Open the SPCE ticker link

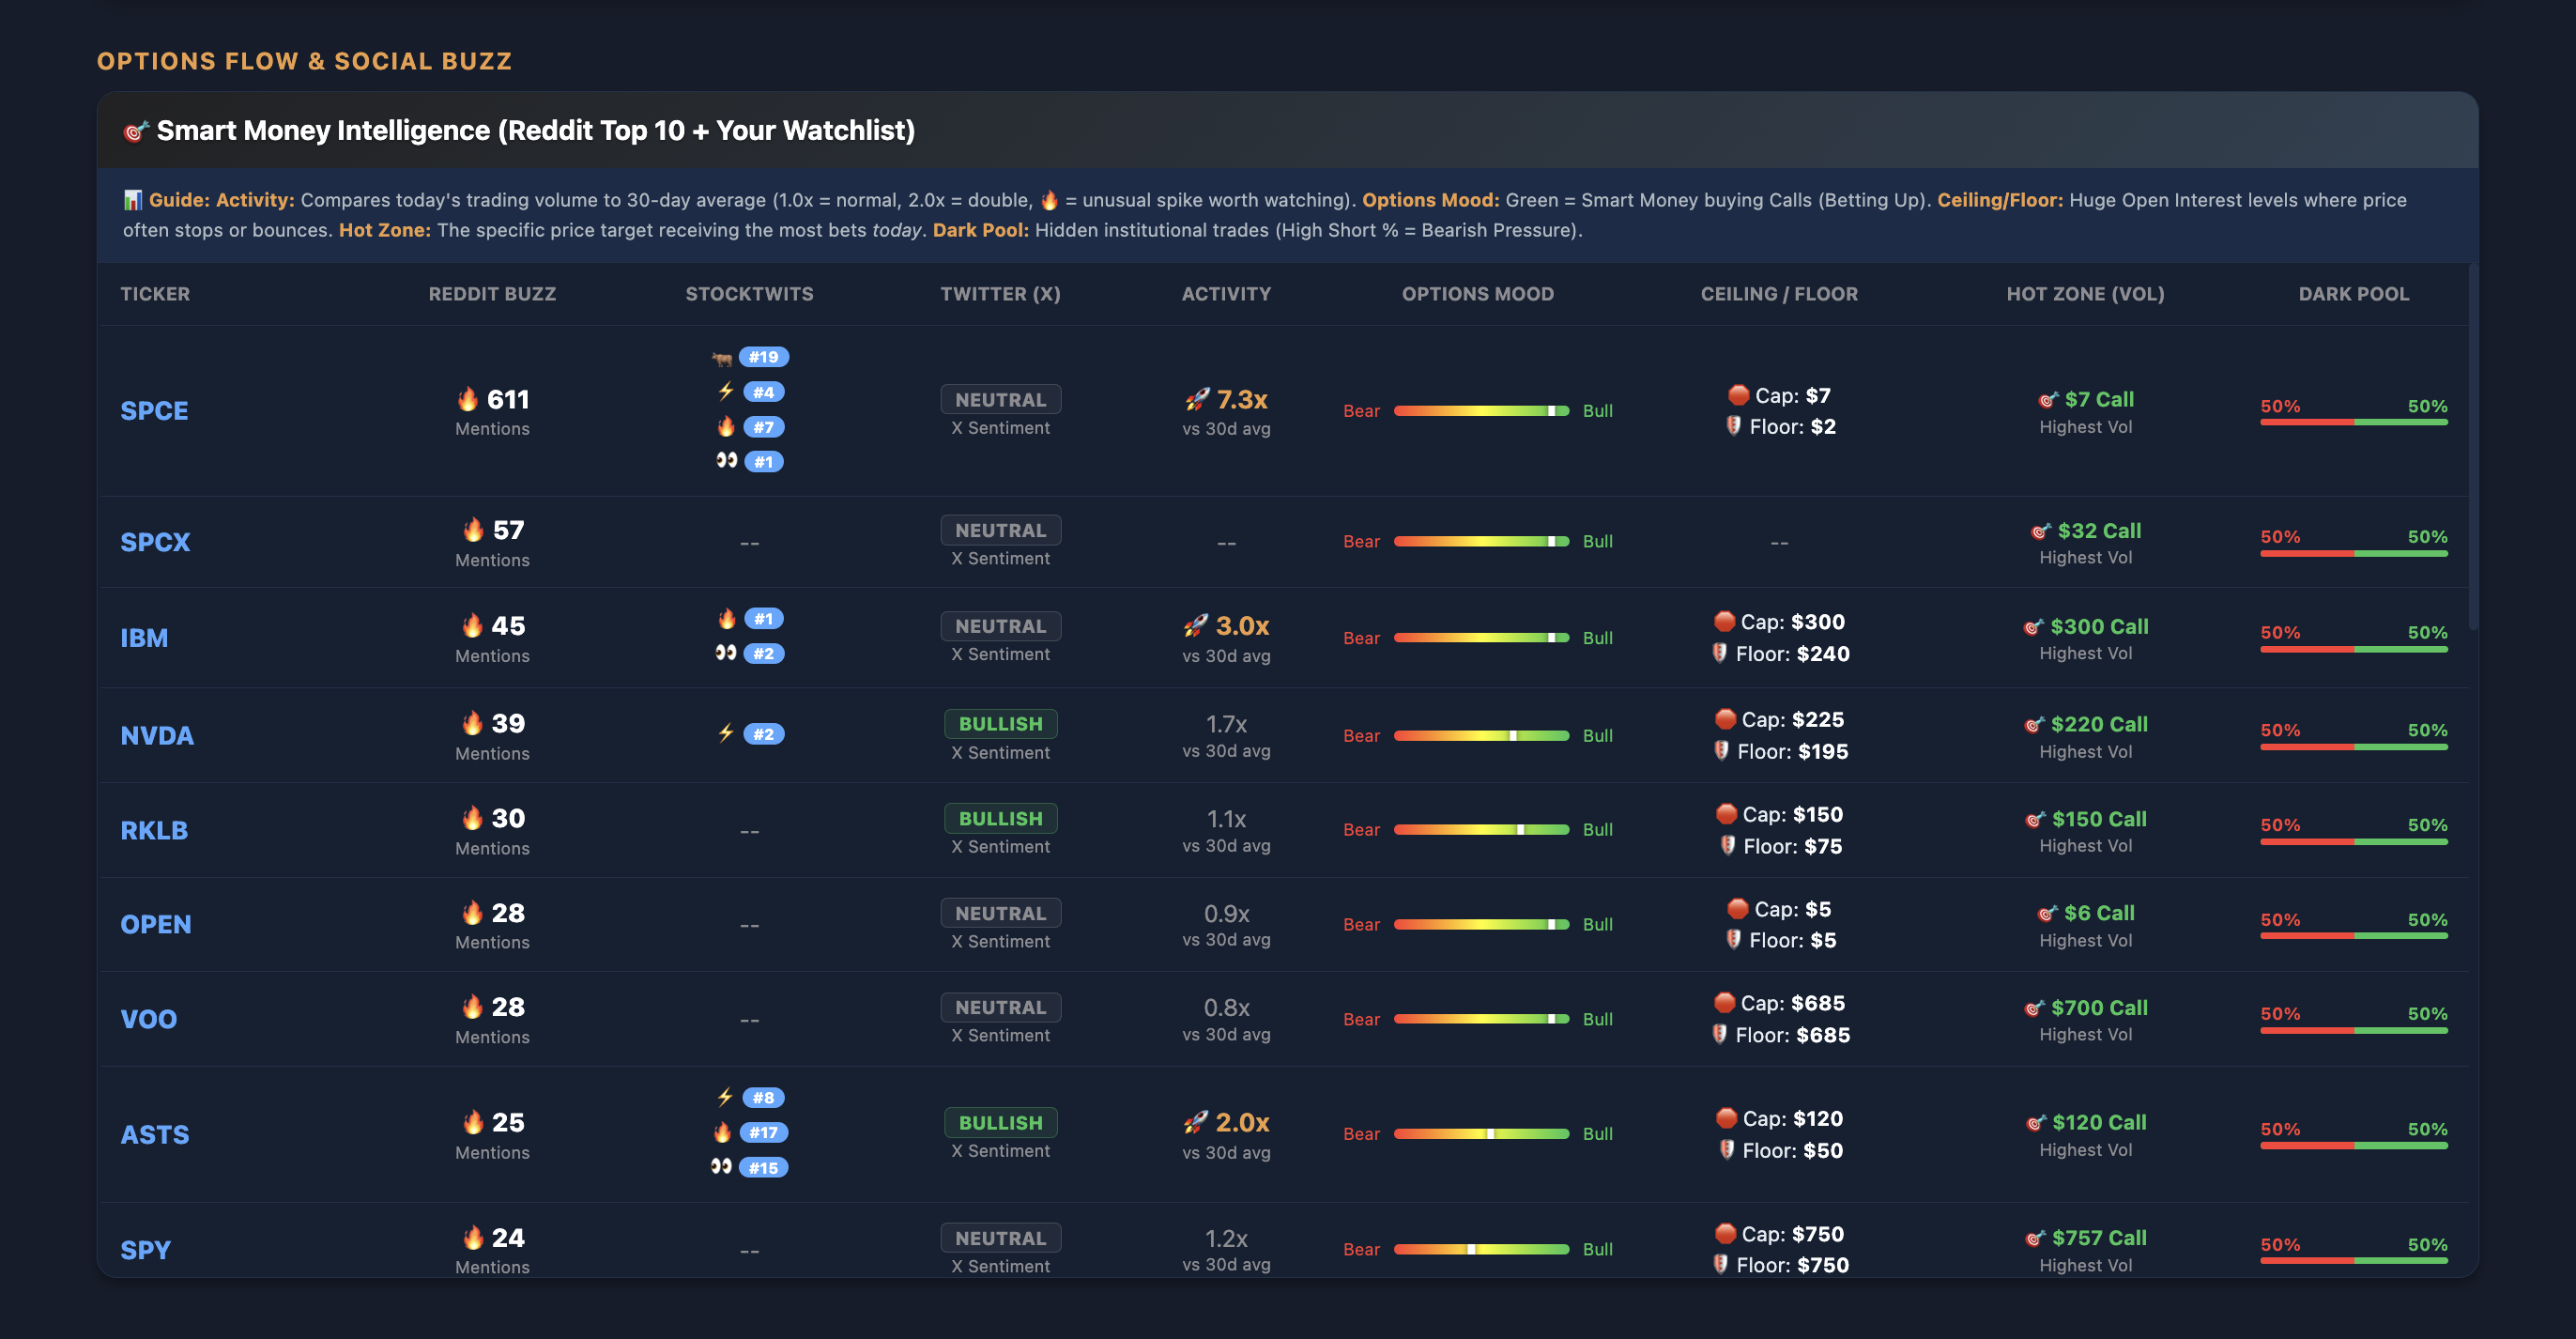[154, 411]
